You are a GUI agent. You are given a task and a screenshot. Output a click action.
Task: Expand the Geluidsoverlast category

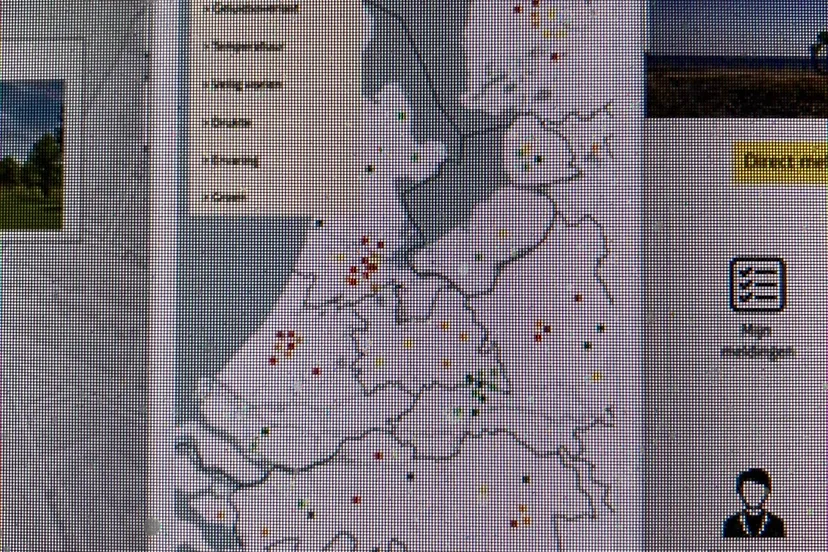click(x=245, y=9)
